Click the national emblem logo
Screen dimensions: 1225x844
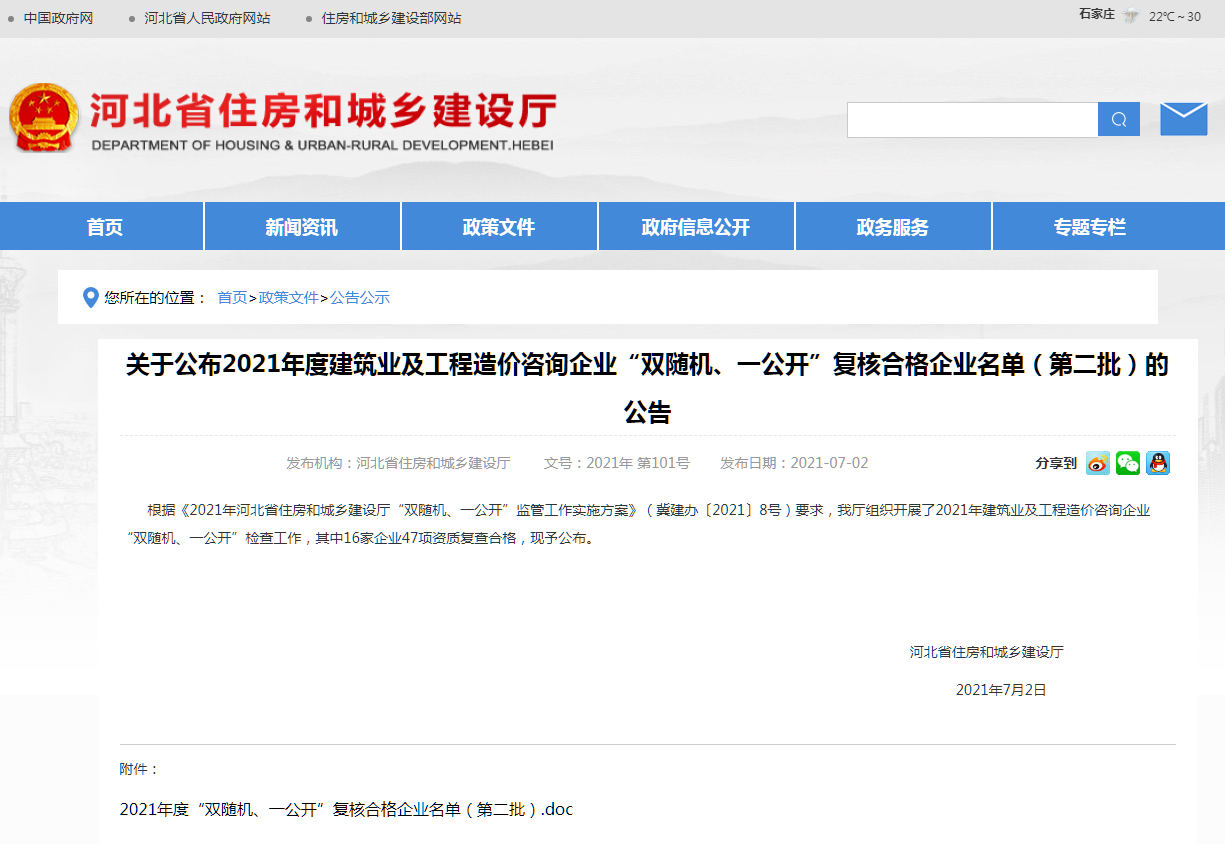click(x=44, y=118)
